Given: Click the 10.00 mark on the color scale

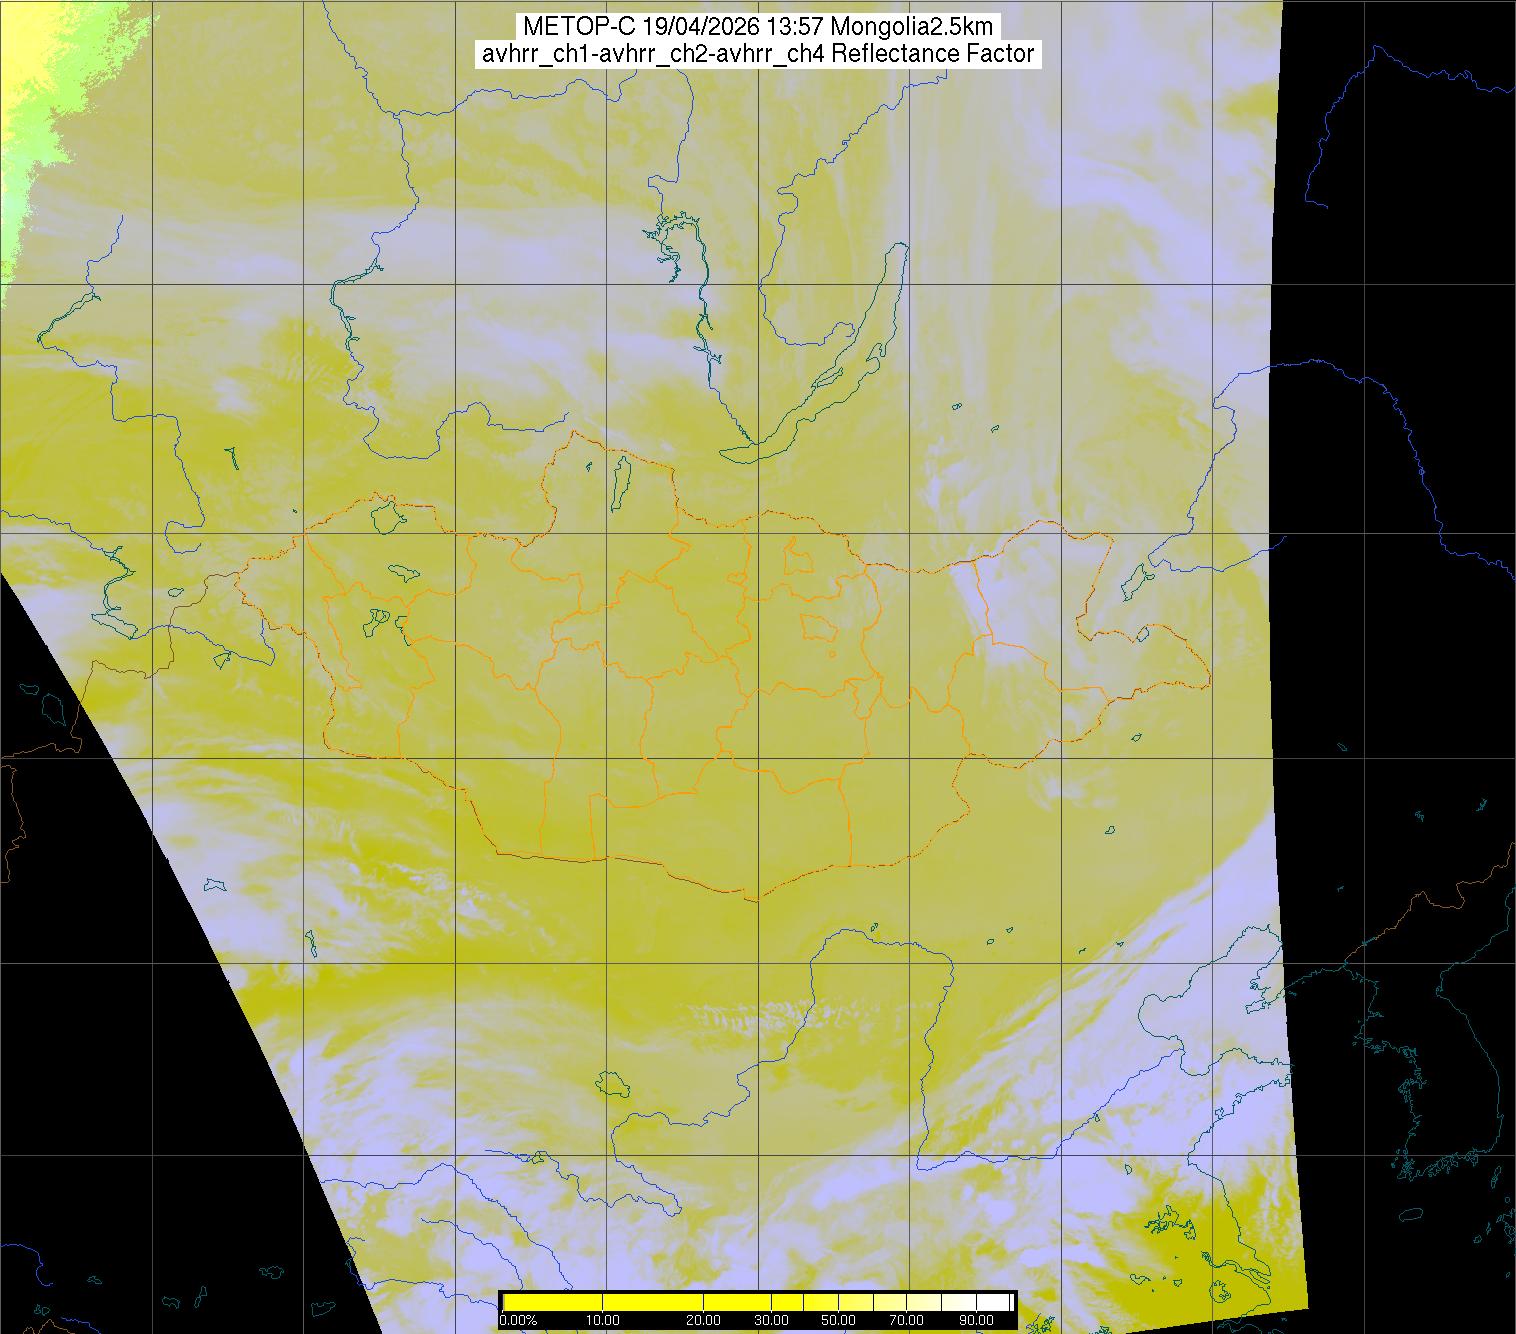Looking at the screenshot, I should (603, 1320).
